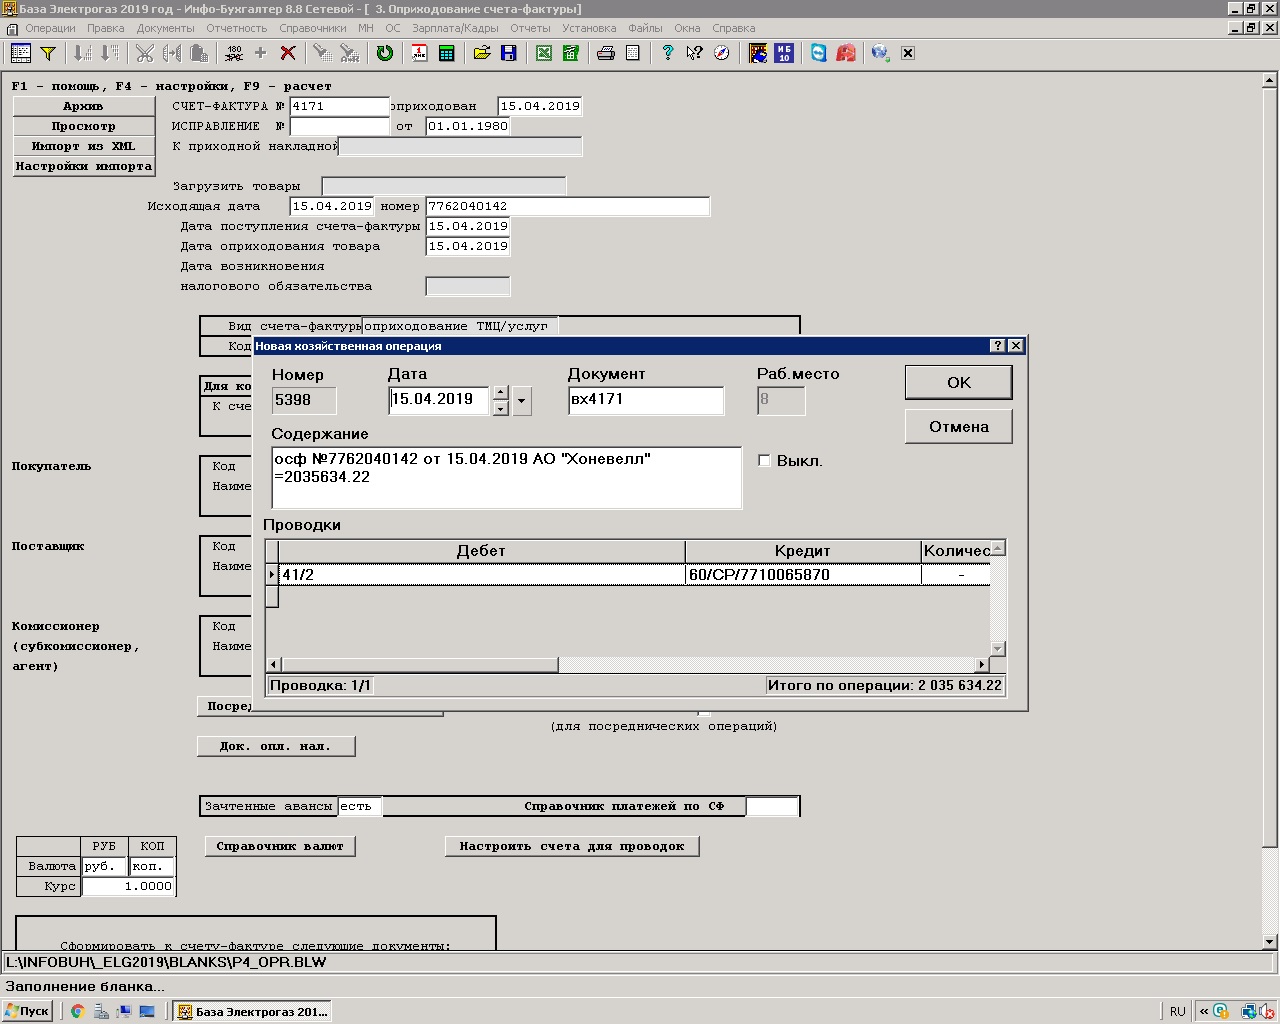Click the pointer-with-question context help icon

click(x=695, y=53)
